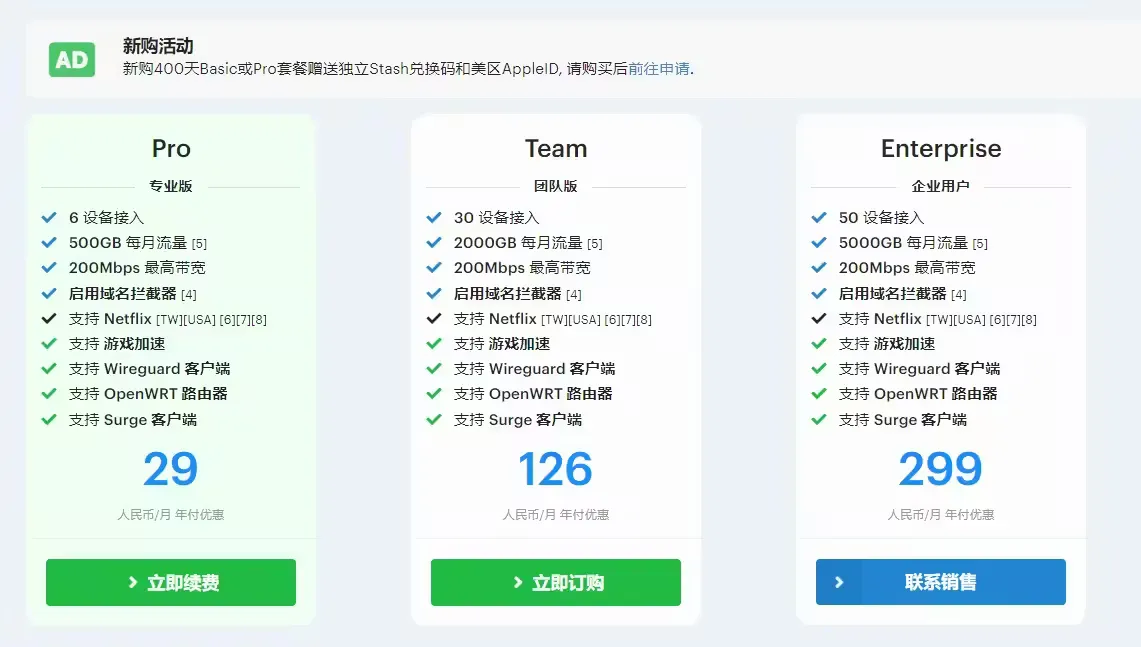This screenshot has height=647, width=1141.
Task: Click green checkmark beside Enterprise 支持 游戏加速
Action: (x=819, y=344)
